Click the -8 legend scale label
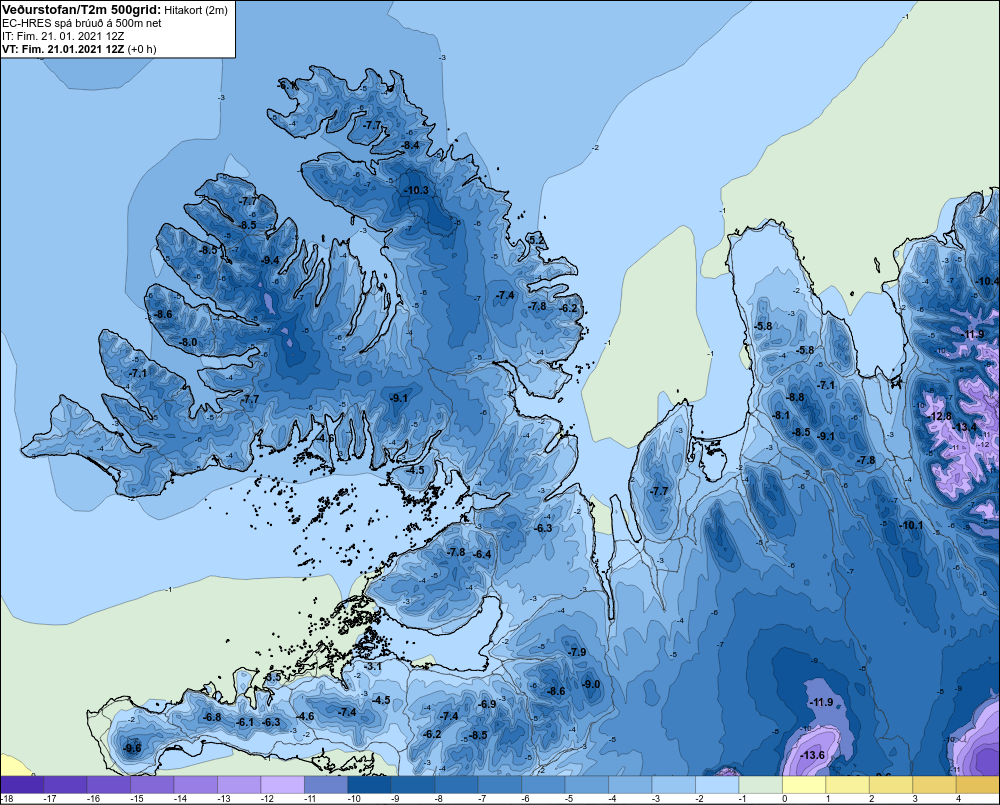The width and height of the screenshot is (1000, 805). coord(438,798)
